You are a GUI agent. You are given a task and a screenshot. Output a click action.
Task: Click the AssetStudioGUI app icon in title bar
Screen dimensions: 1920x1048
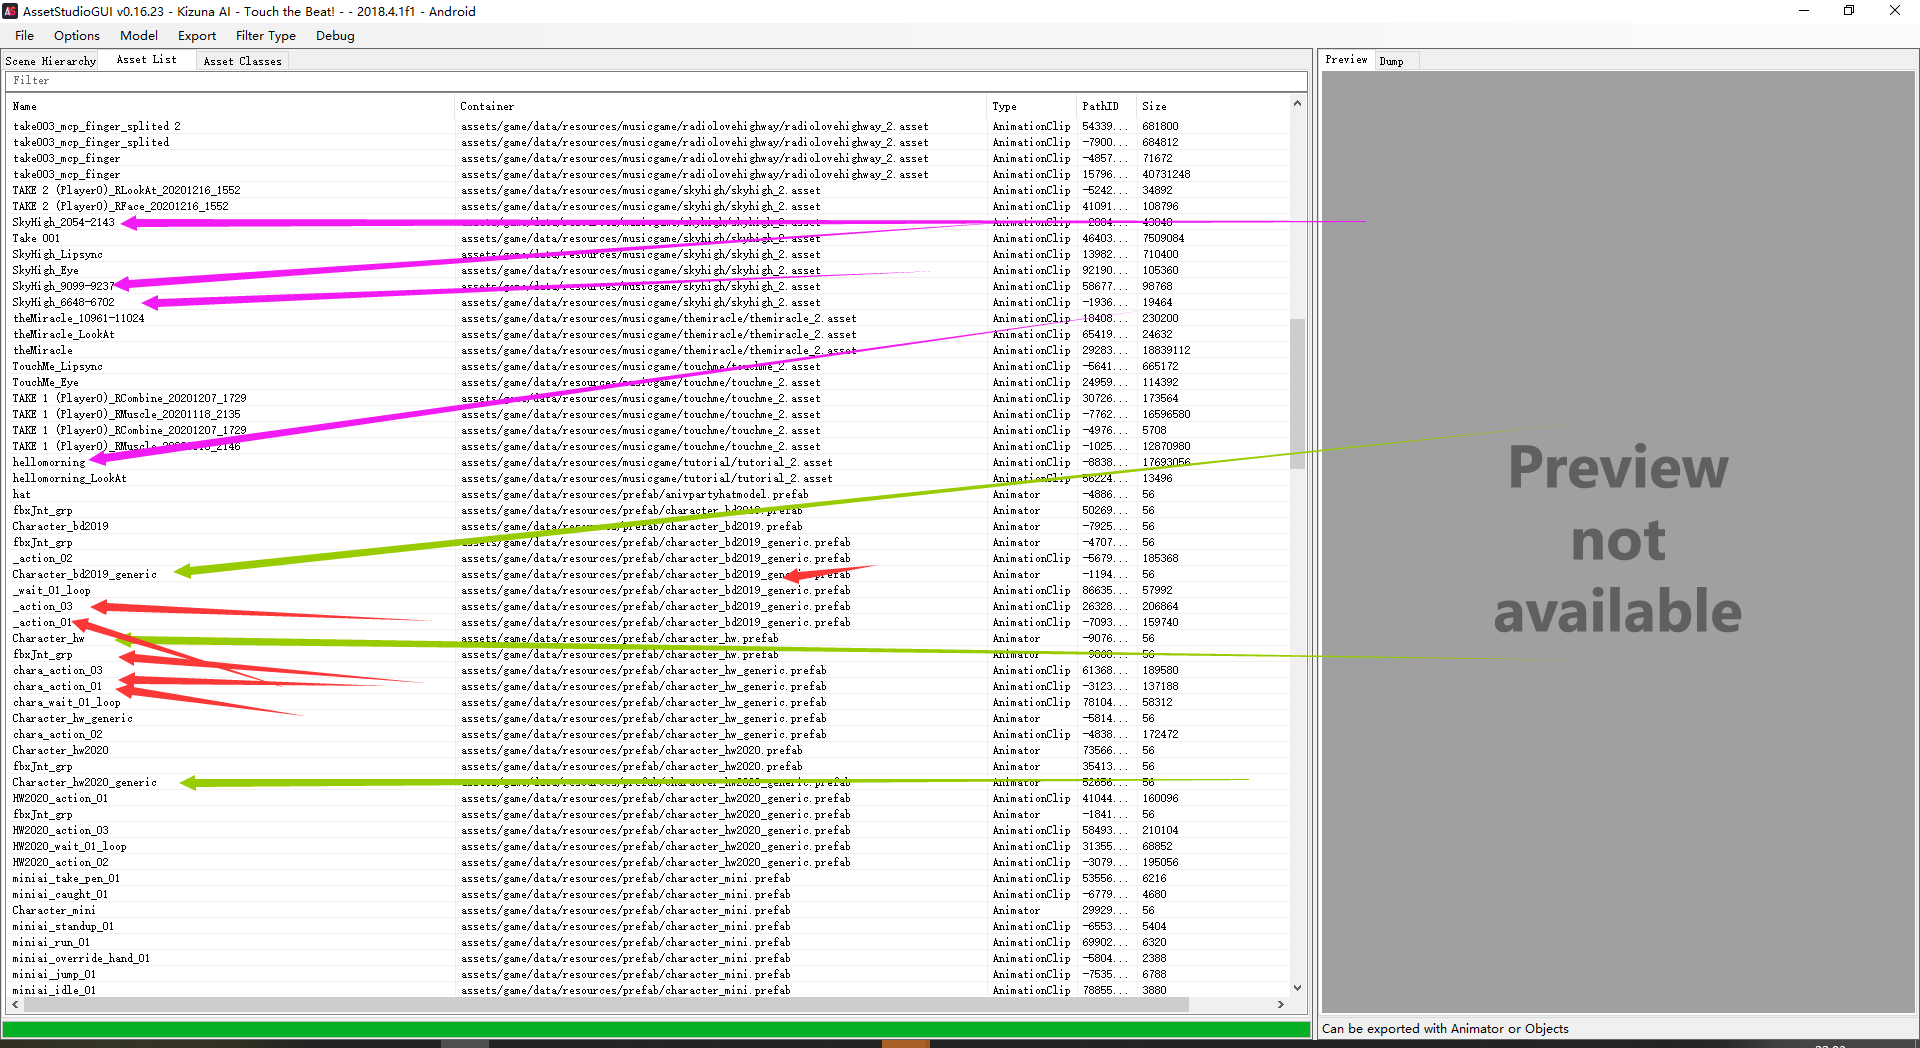click(10, 11)
